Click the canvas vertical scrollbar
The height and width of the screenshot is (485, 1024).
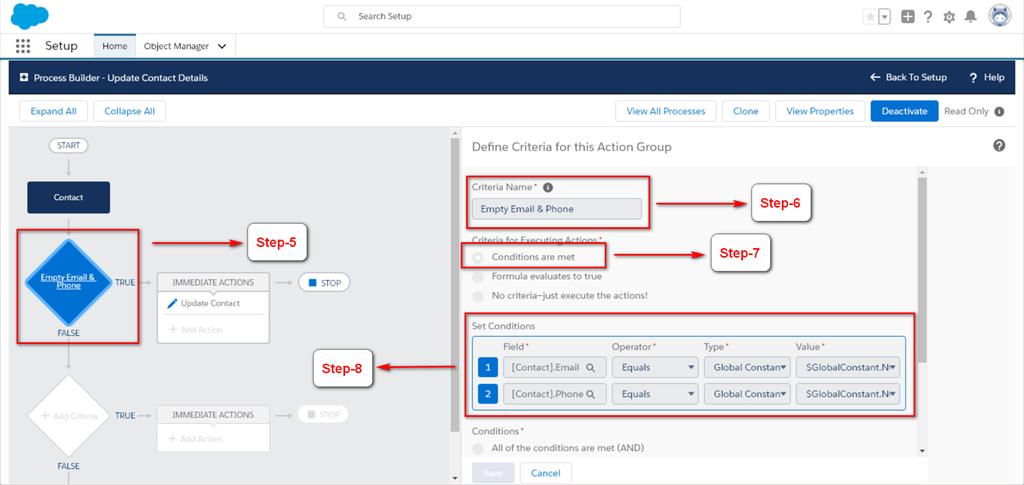click(455, 285)
